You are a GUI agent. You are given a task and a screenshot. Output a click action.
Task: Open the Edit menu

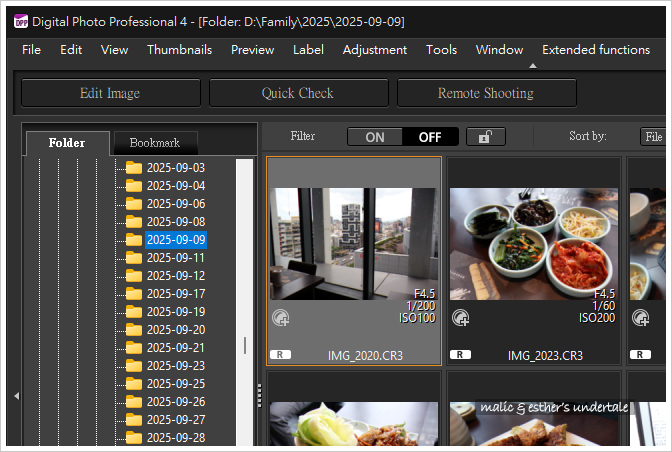pos(71,50)
